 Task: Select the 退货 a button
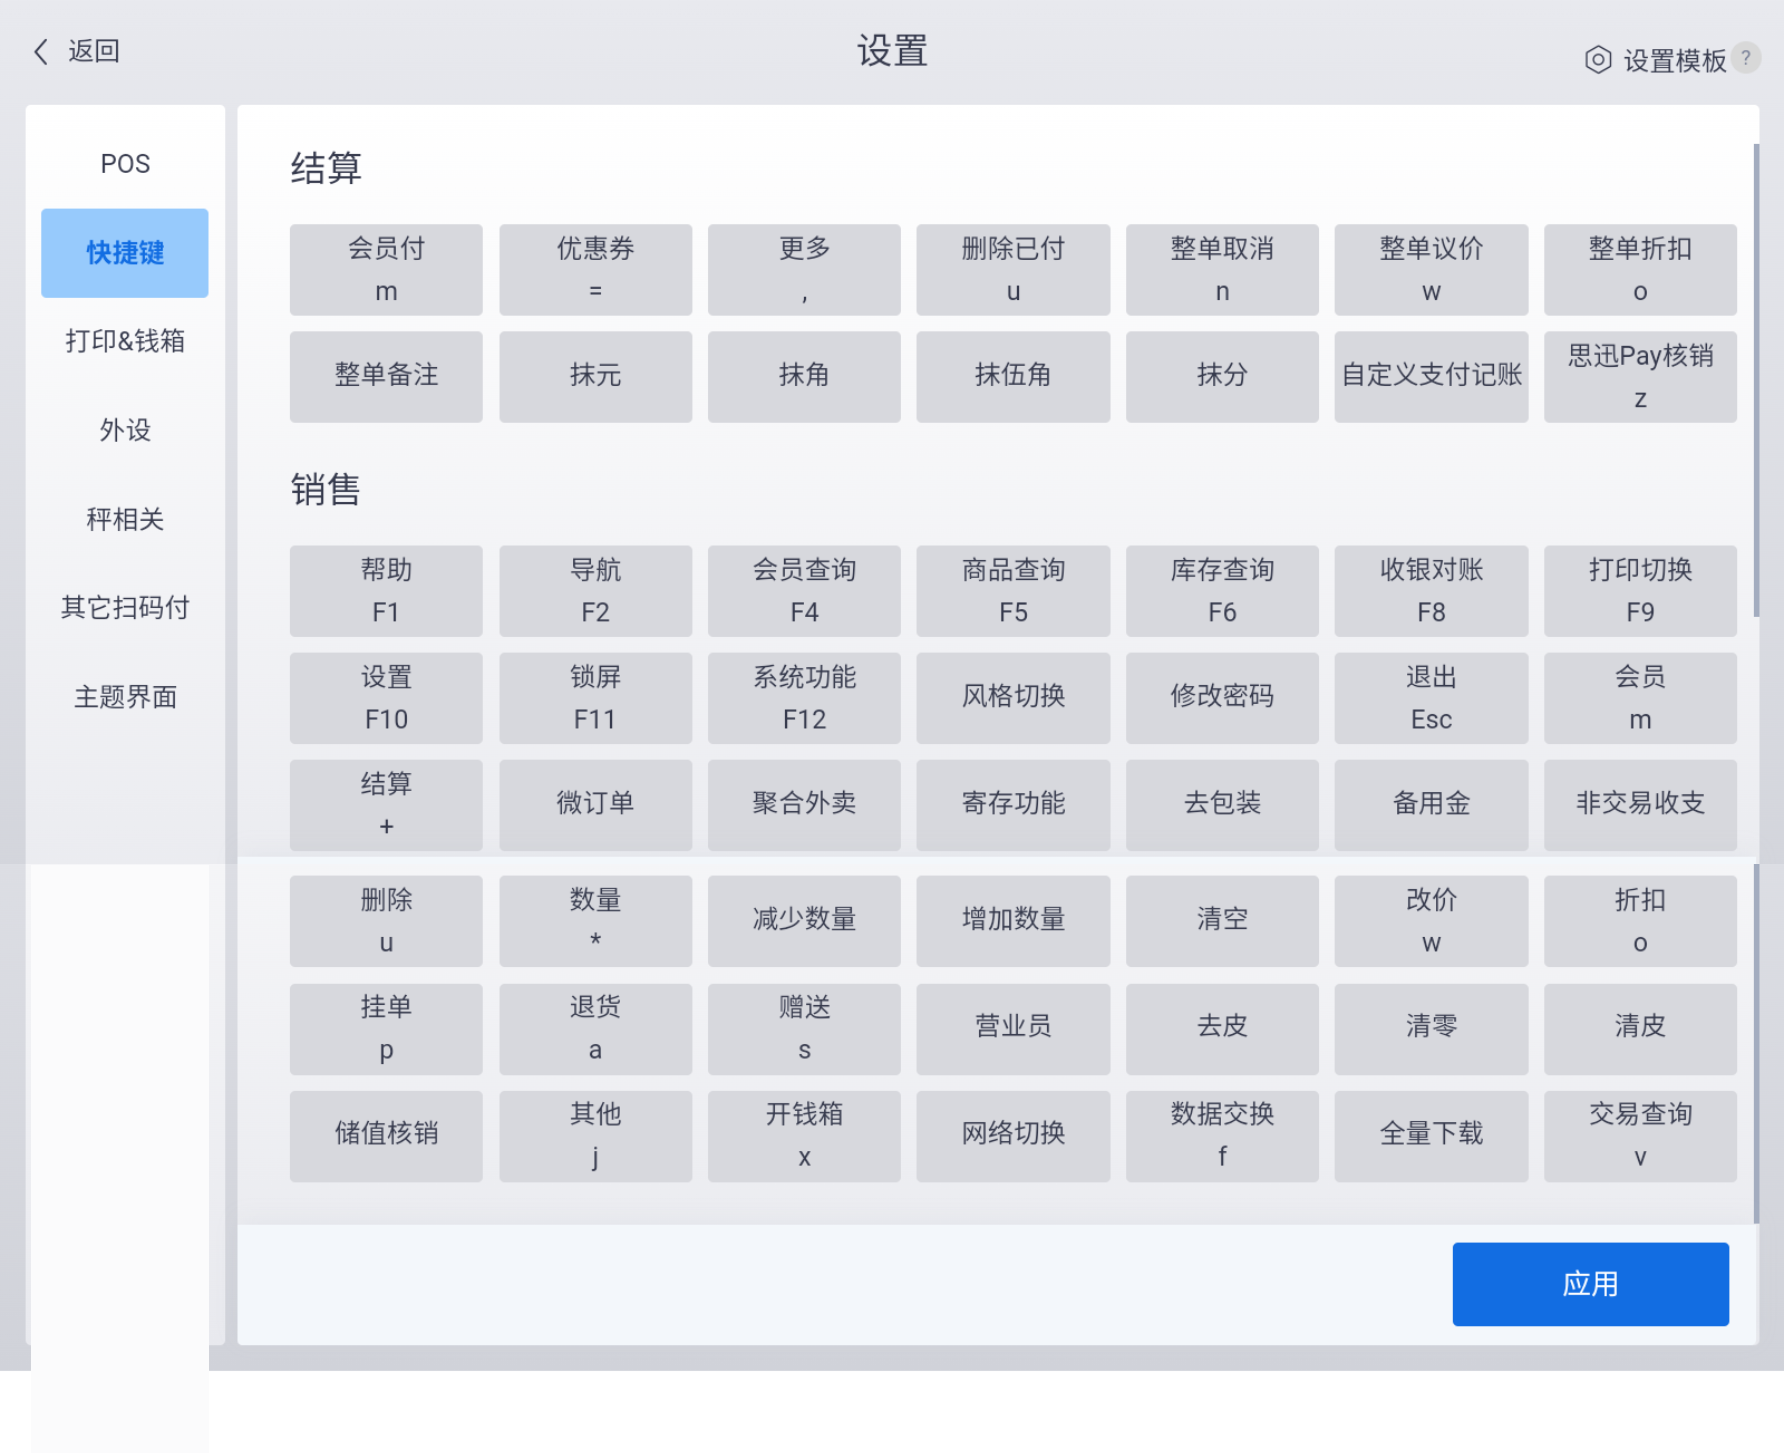[x=595, y=1029]
